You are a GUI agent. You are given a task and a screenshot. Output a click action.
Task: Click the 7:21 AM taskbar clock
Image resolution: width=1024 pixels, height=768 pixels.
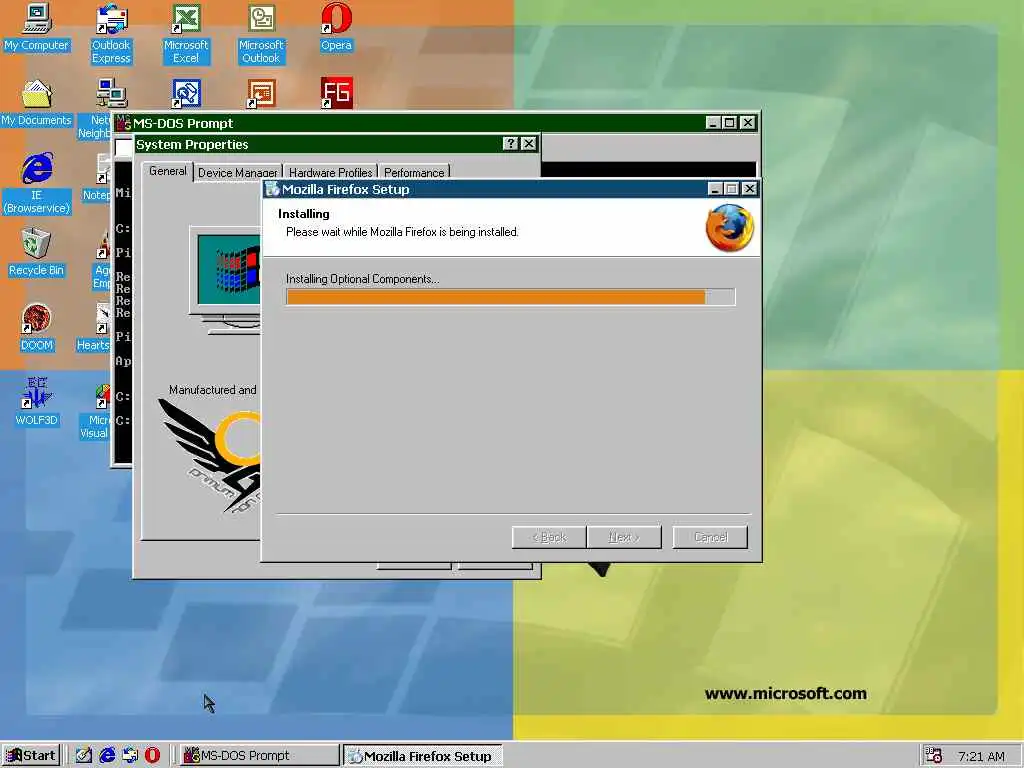tap(981, 756)
